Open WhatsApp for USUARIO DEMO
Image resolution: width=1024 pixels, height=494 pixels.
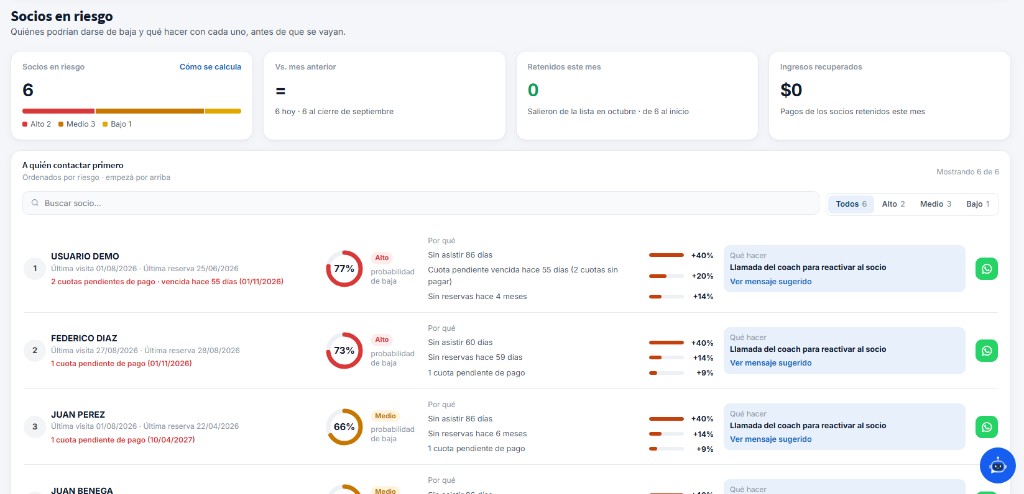(x=986, y=269)
